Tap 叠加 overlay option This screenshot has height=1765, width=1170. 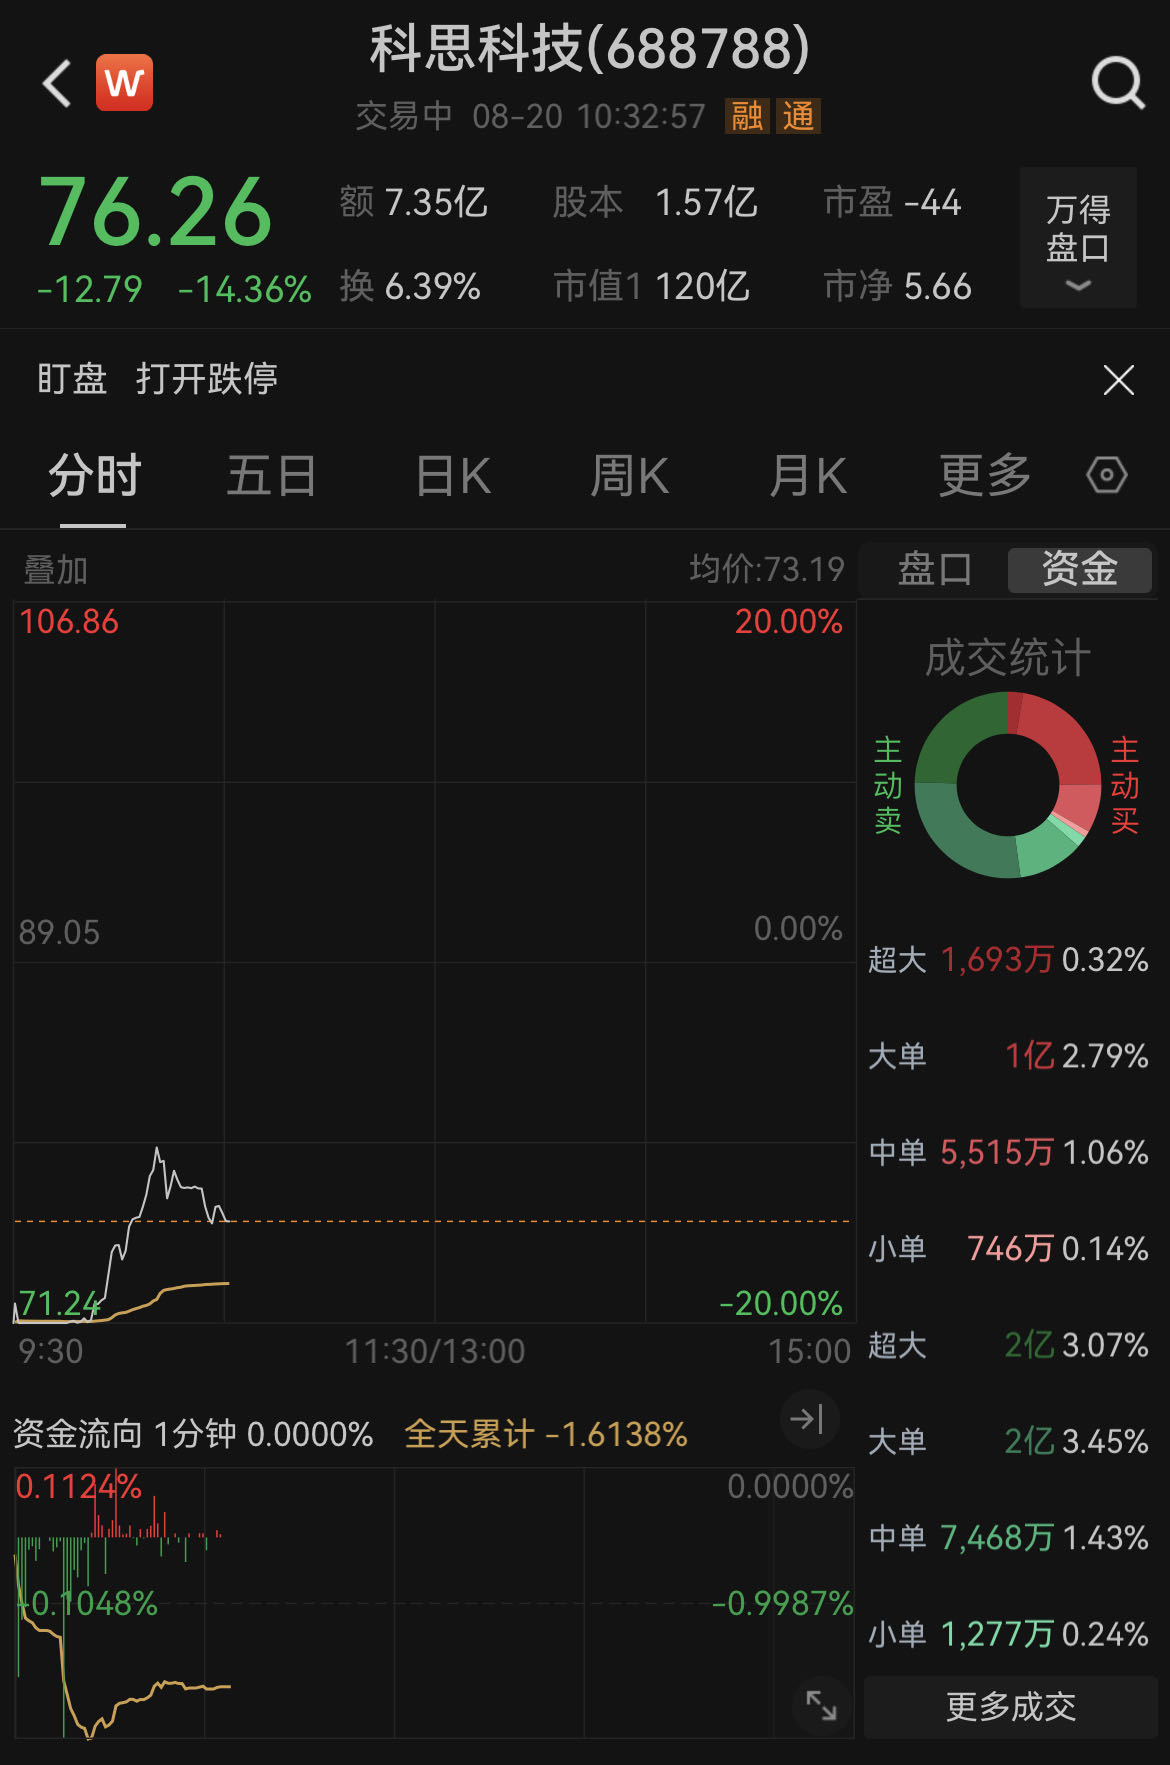tap(56, 570)
